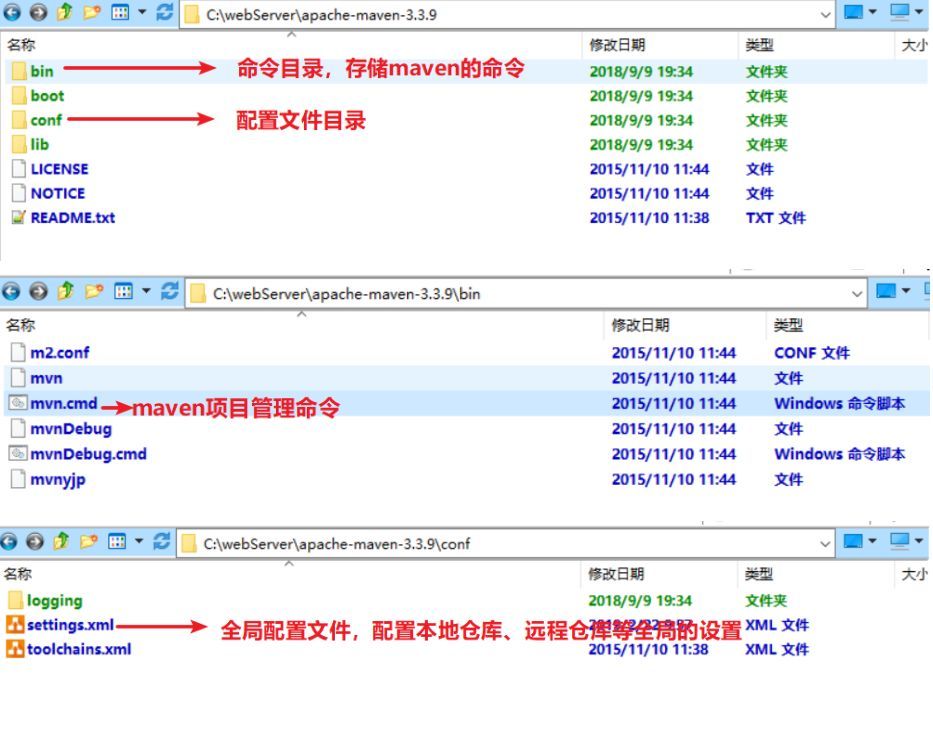Select the boot folder

point(38,96)
